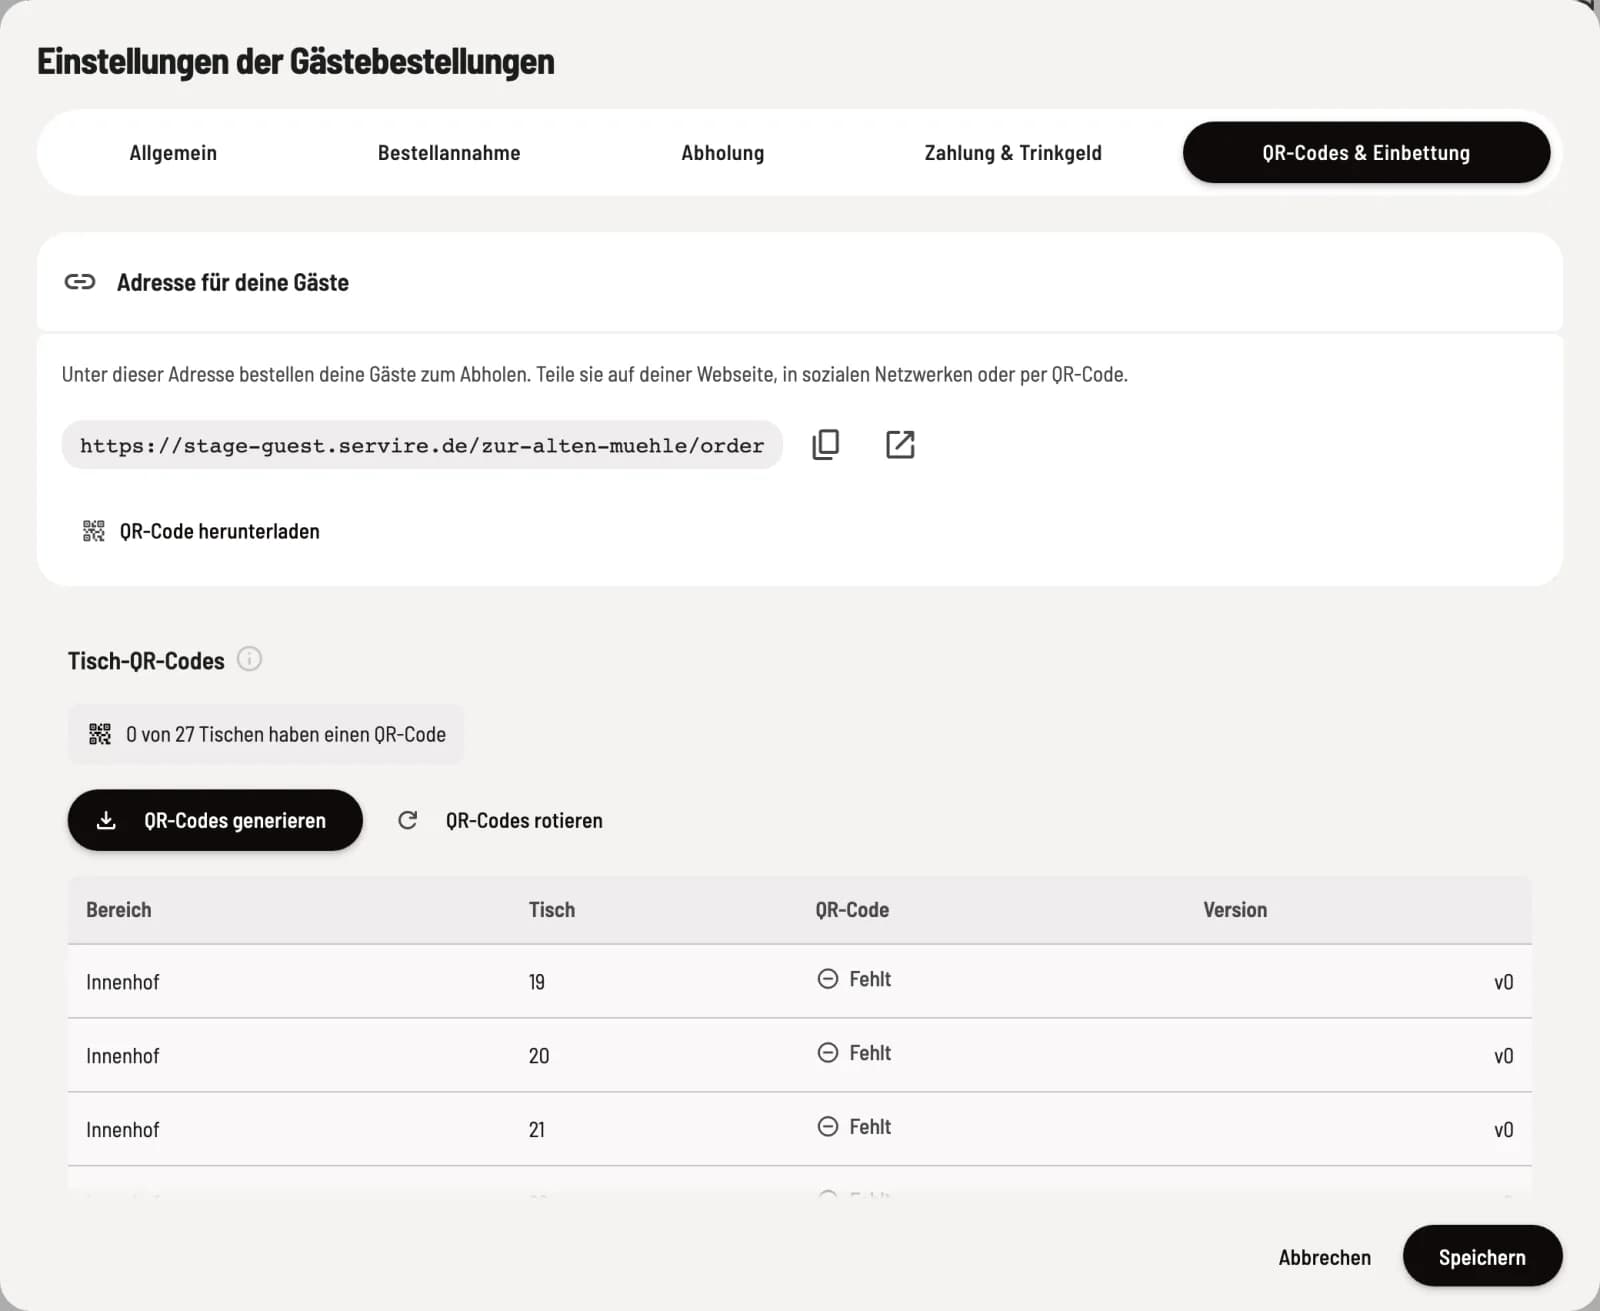Select table number 20 cell

tap(539, 1056)
